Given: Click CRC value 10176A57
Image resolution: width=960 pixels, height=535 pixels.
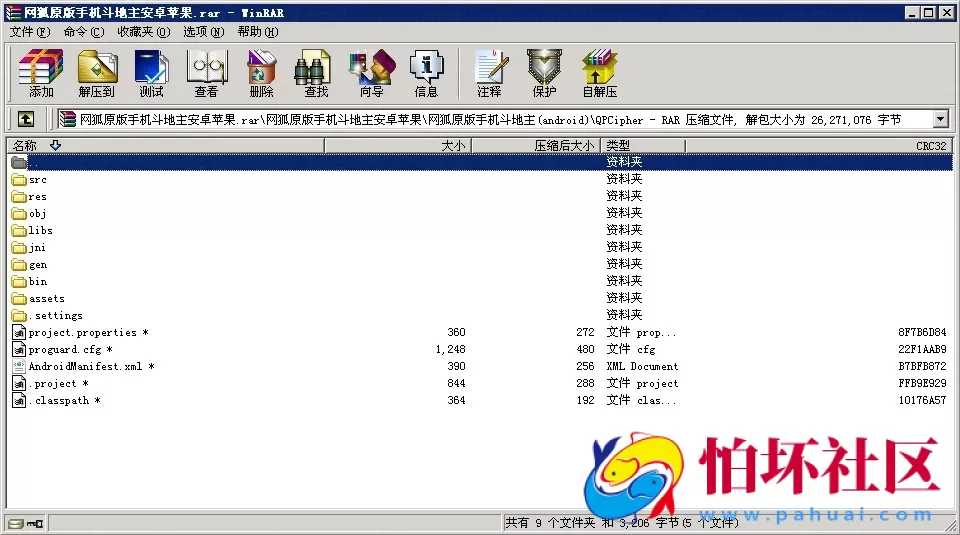Looking at the screenshot, I should 922,400.
